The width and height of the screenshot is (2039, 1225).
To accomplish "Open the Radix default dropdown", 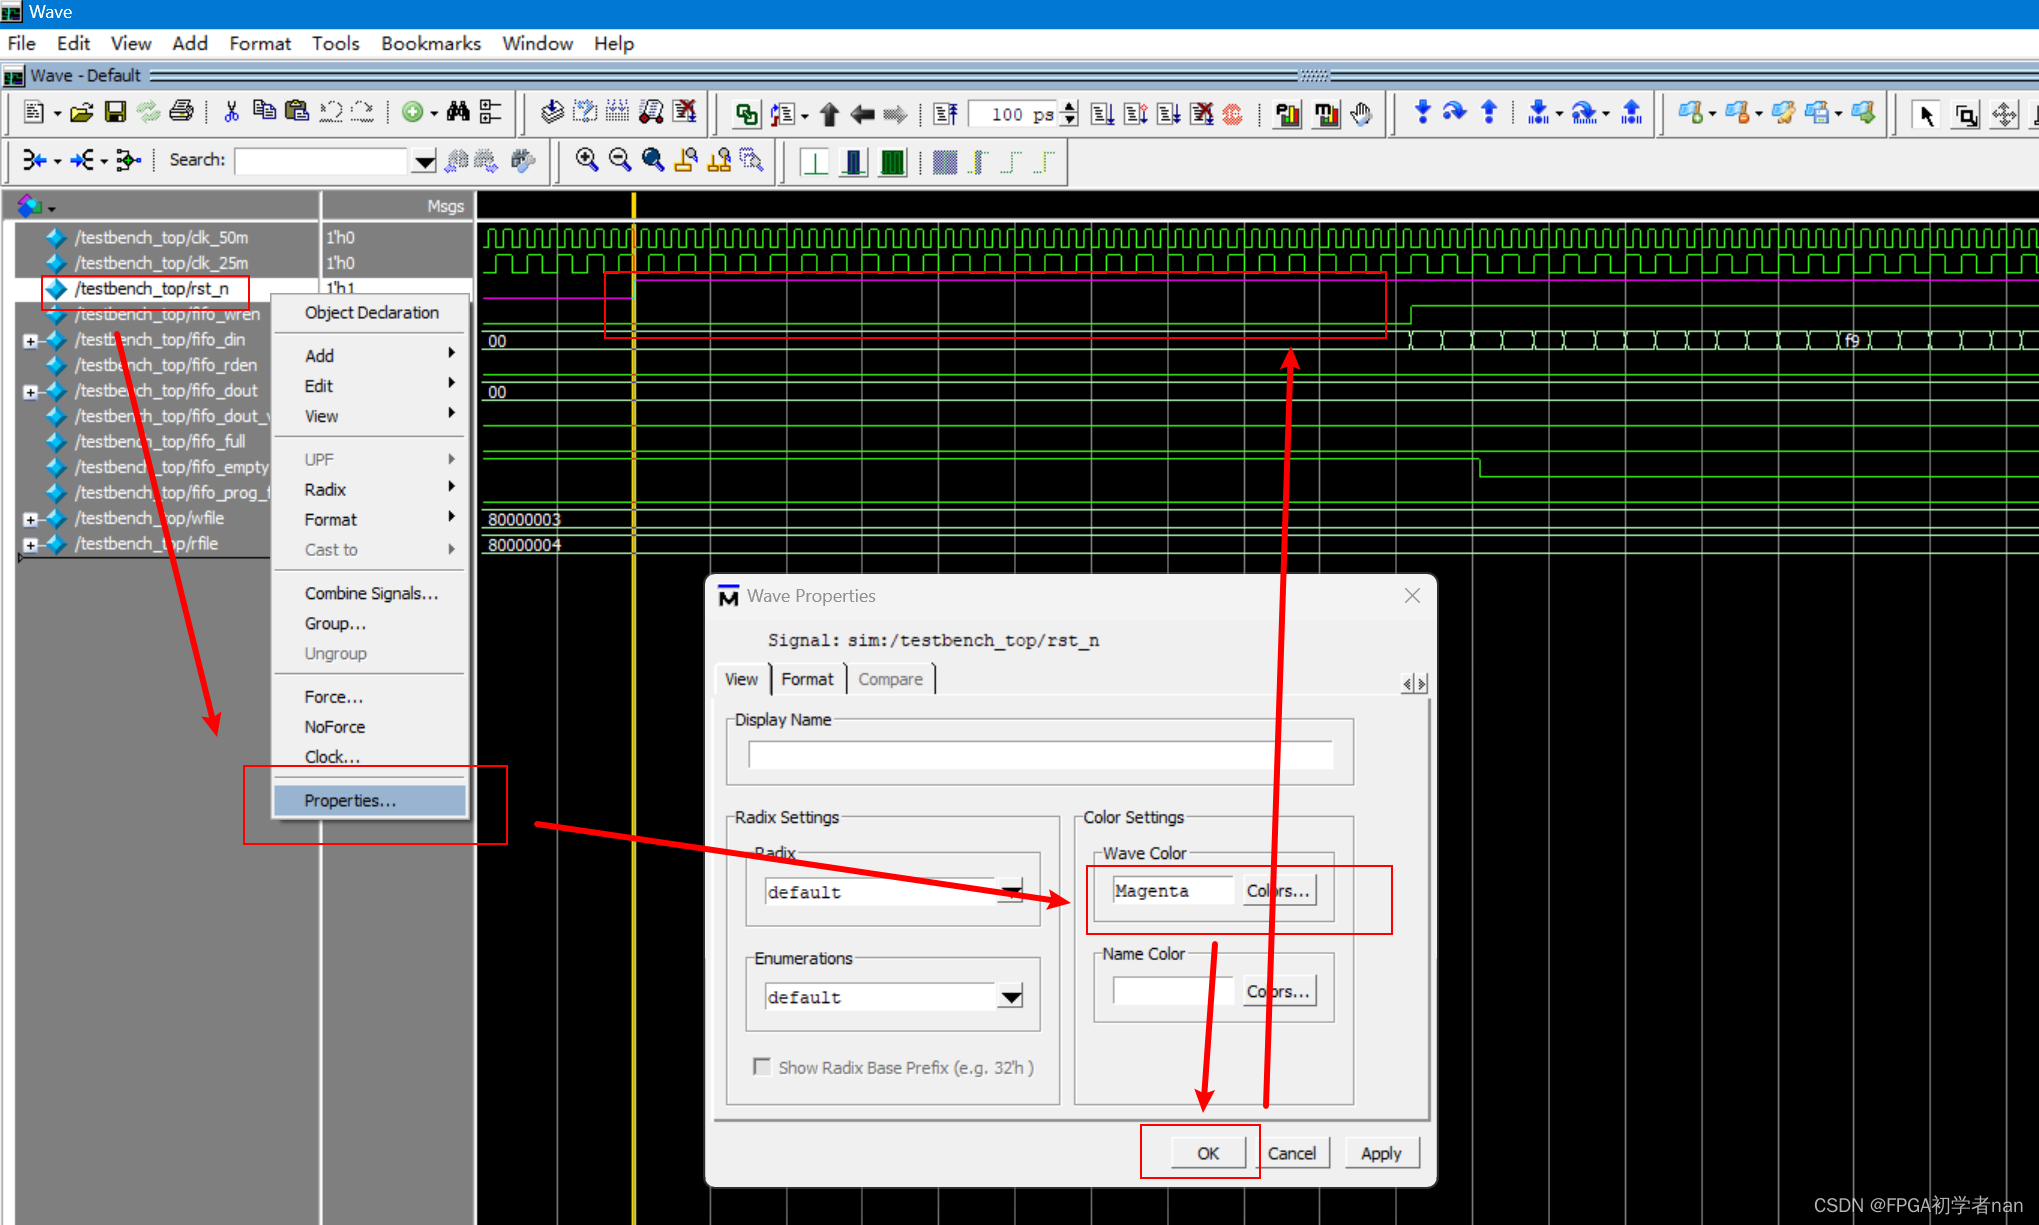I will click(1011, 891).
